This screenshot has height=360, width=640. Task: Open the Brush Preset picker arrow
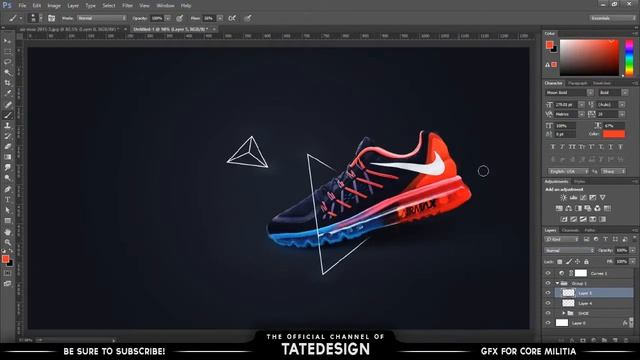pos(41,18)
